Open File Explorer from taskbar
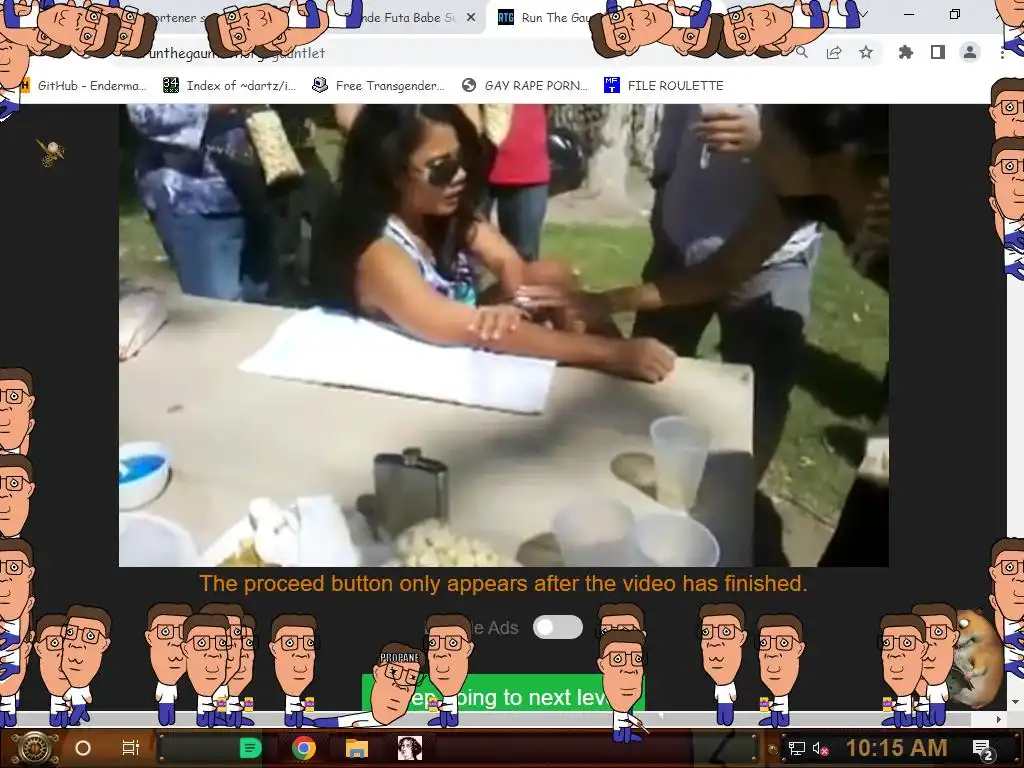This screenshot has width=1024, height=768. (357, 748)
